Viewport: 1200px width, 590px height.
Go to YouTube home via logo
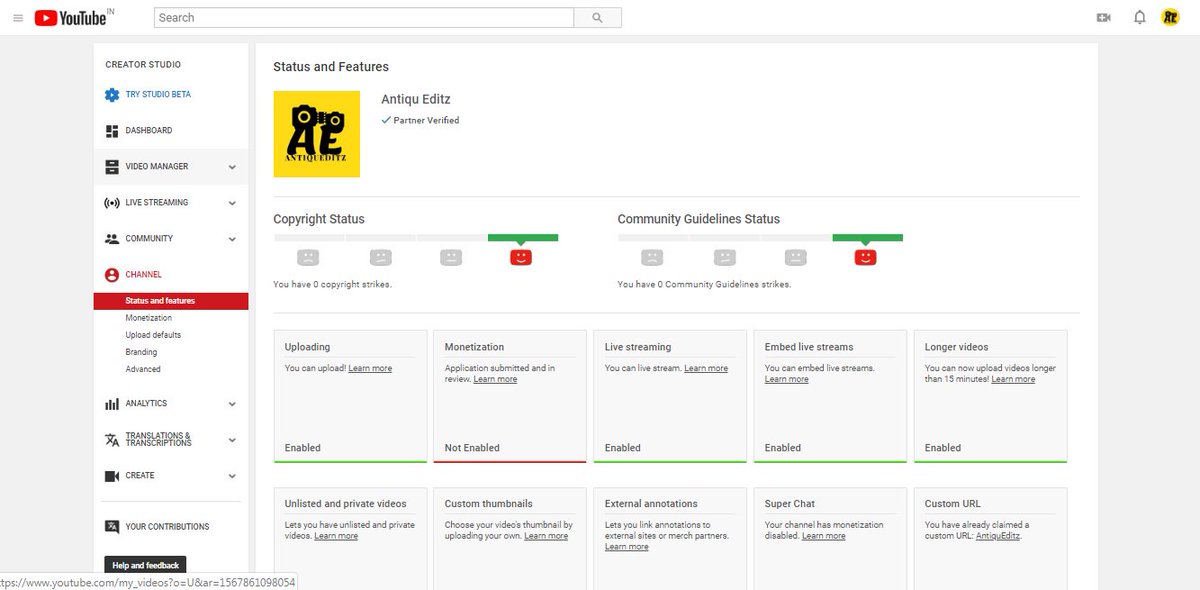pyautogui.click(x=70, y=18)
